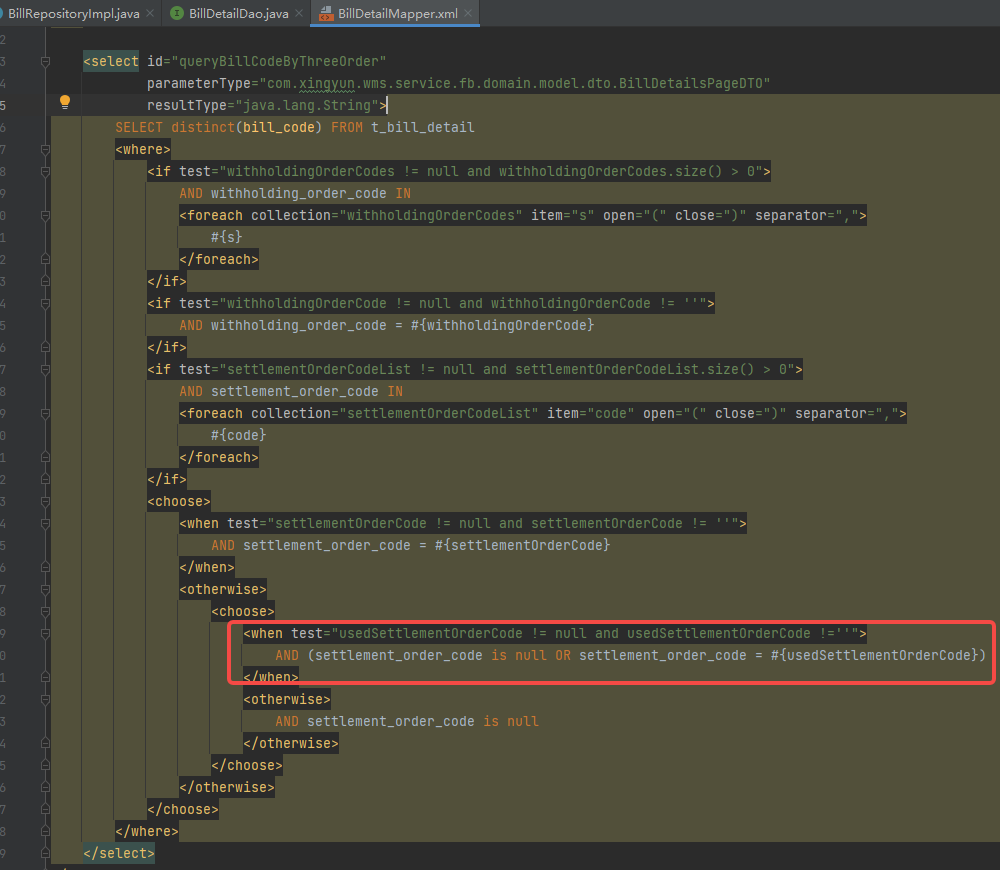Viewport: 1000px width, 870px height.
Task: Fold the foreach withholdingOrderCodes block
Action: (45, 216)
